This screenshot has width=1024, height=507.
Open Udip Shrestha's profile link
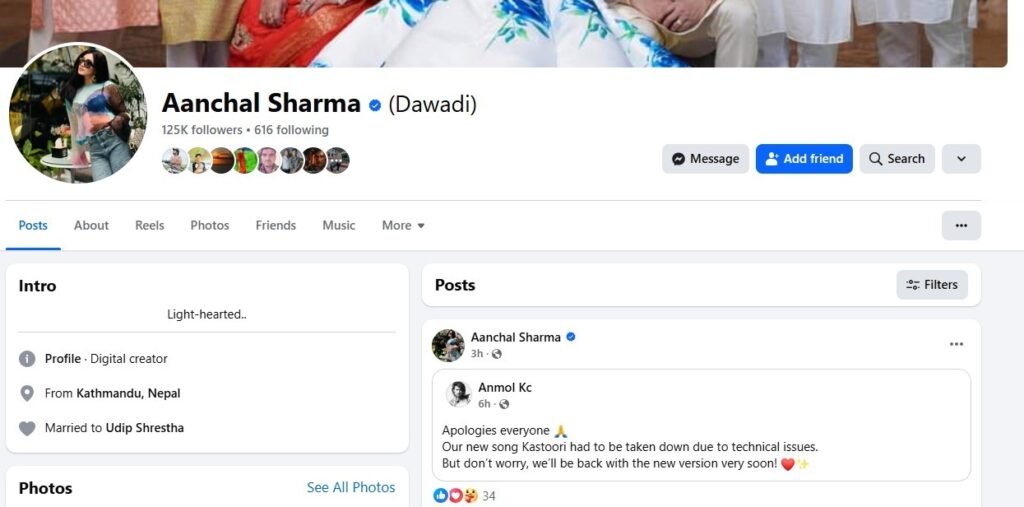pos(144,428)
